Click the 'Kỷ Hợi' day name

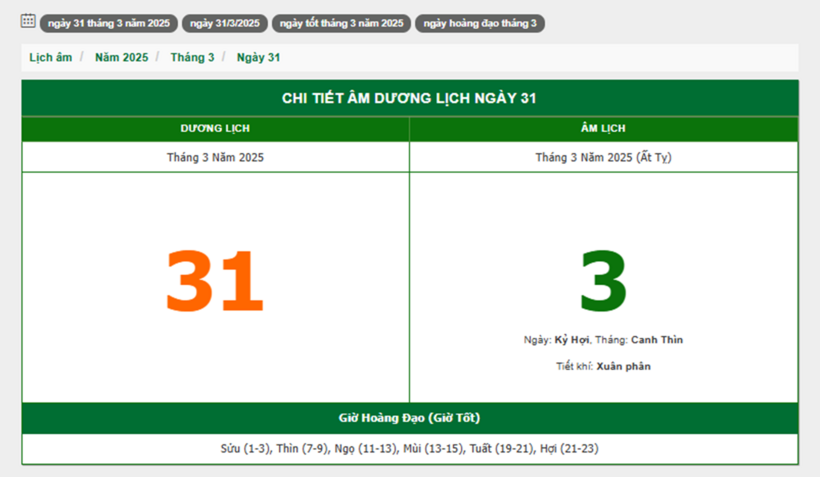tap(572, 340)
